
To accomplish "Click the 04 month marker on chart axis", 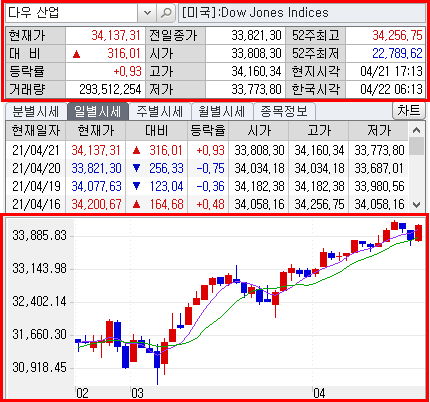I will (319, 393).
